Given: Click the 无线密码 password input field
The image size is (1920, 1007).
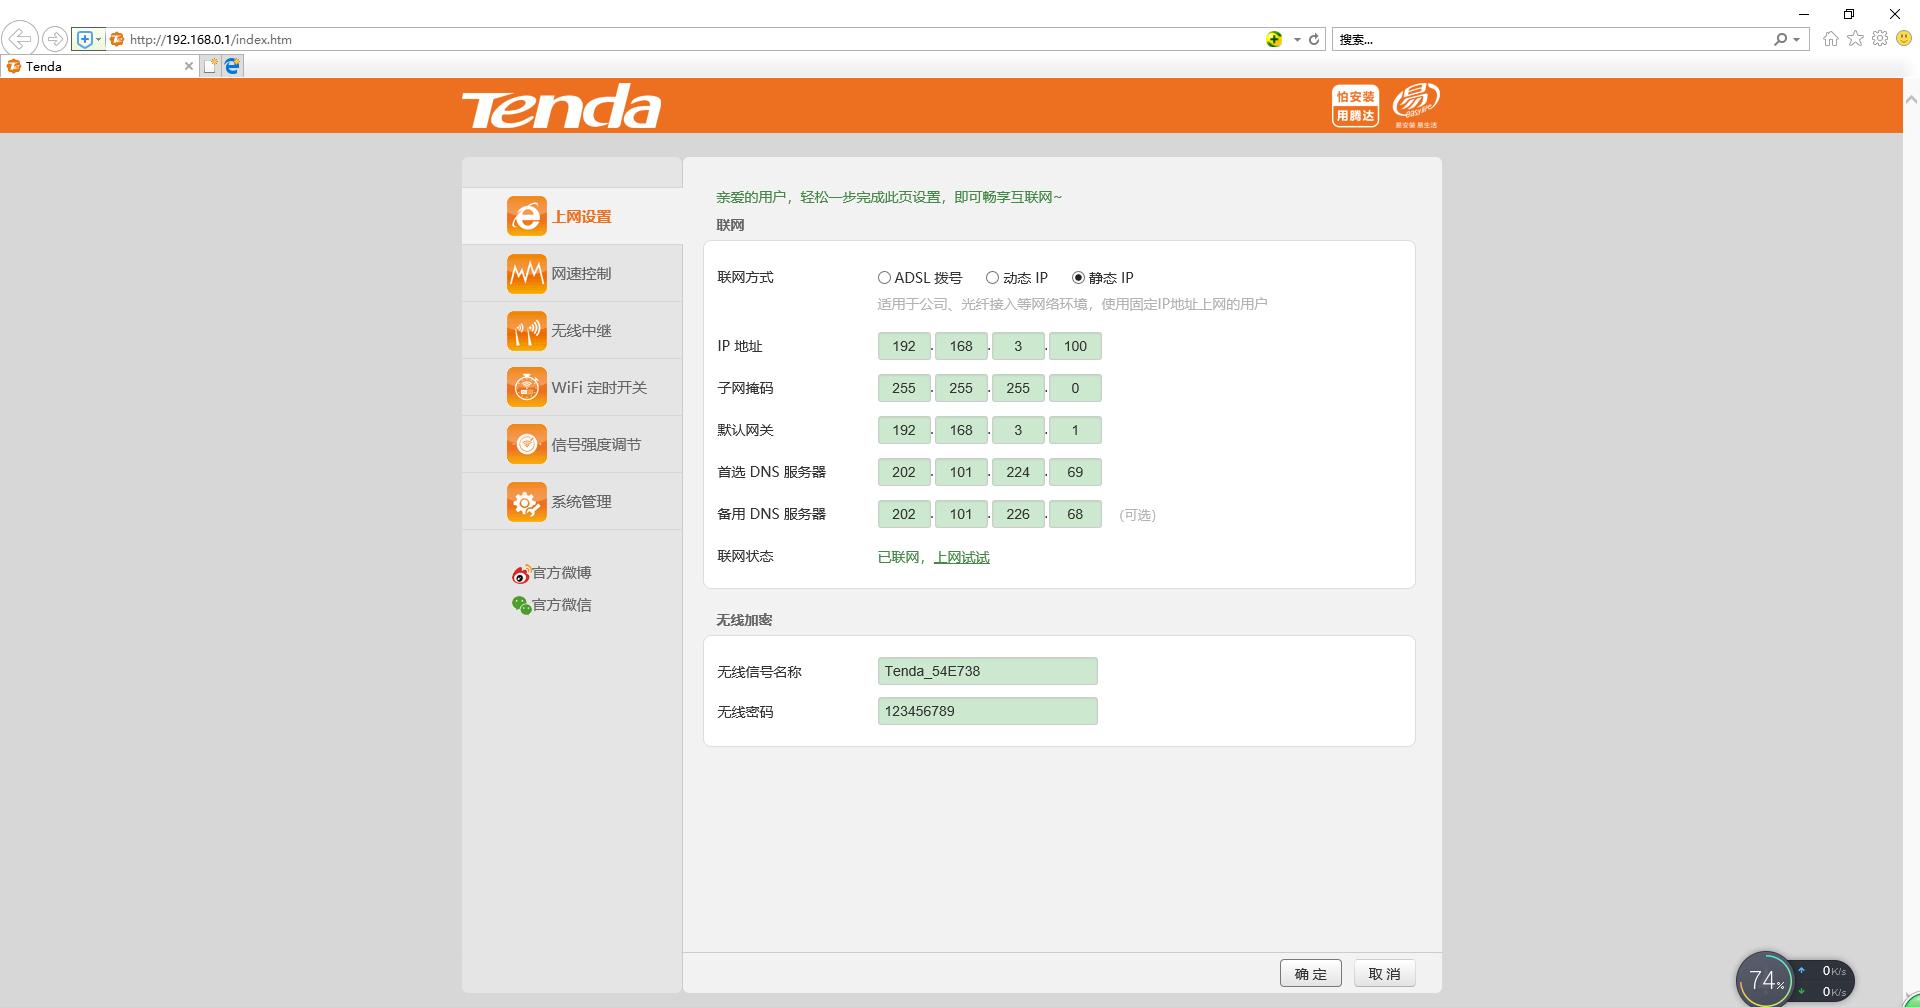Looking at the screenshot, I should pyautogui.click(x=987, y=711).
